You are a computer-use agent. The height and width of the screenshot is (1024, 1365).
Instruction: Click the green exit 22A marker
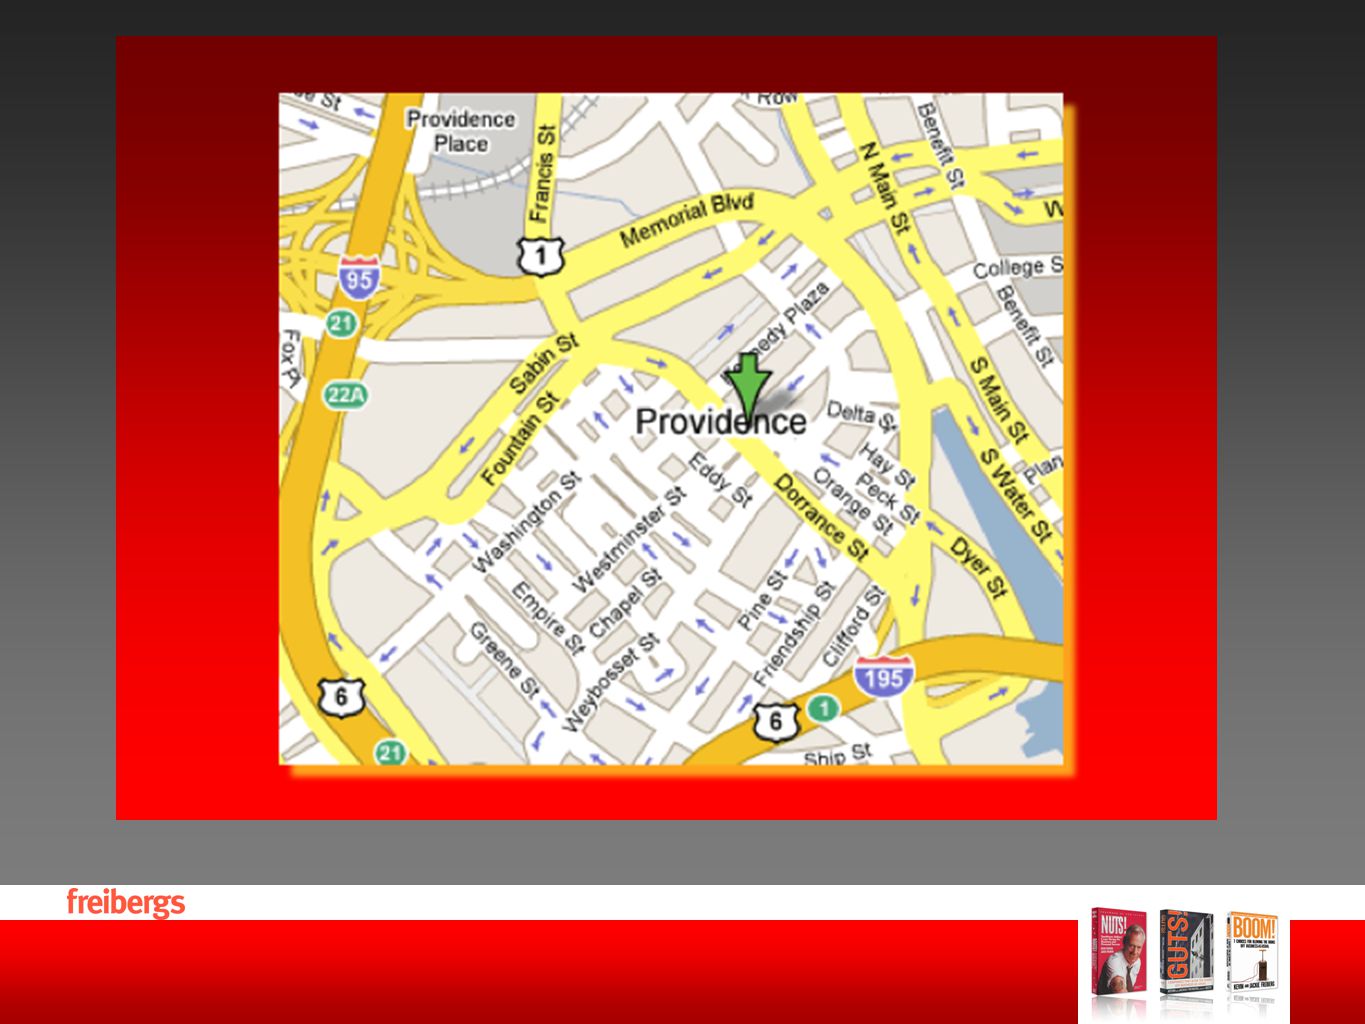[345, 395]
